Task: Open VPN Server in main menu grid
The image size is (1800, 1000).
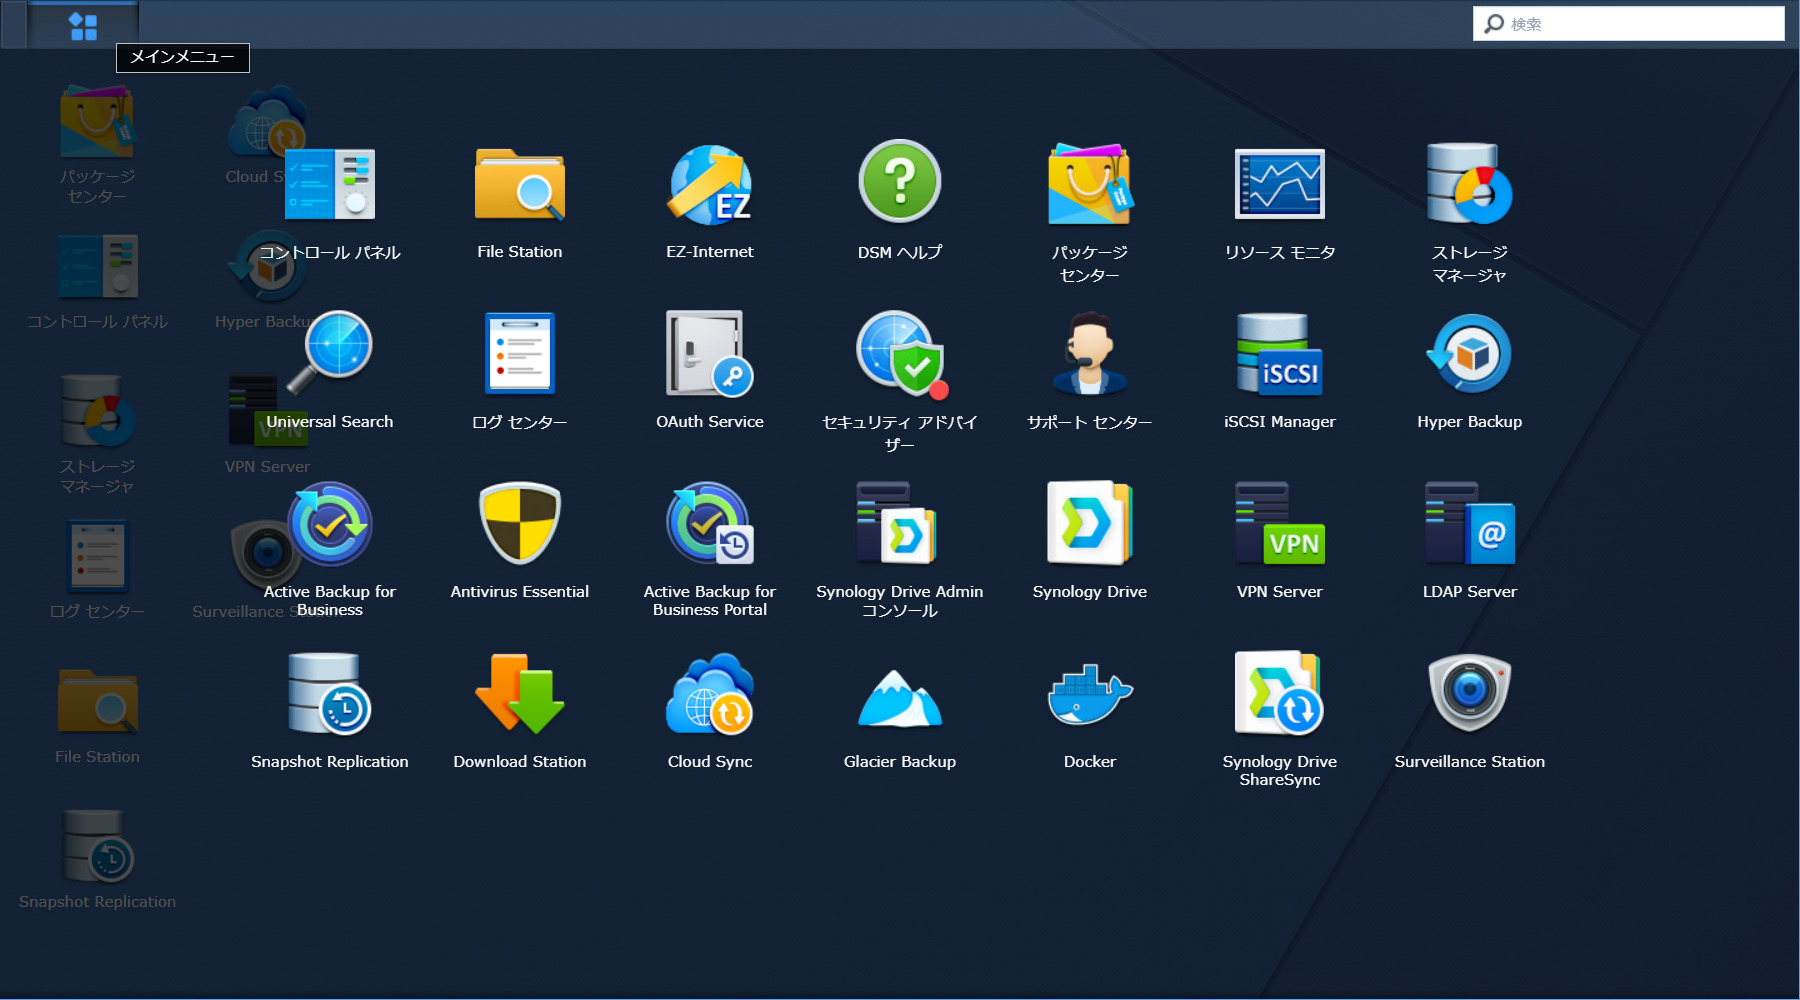Action: pos(1280,542)
